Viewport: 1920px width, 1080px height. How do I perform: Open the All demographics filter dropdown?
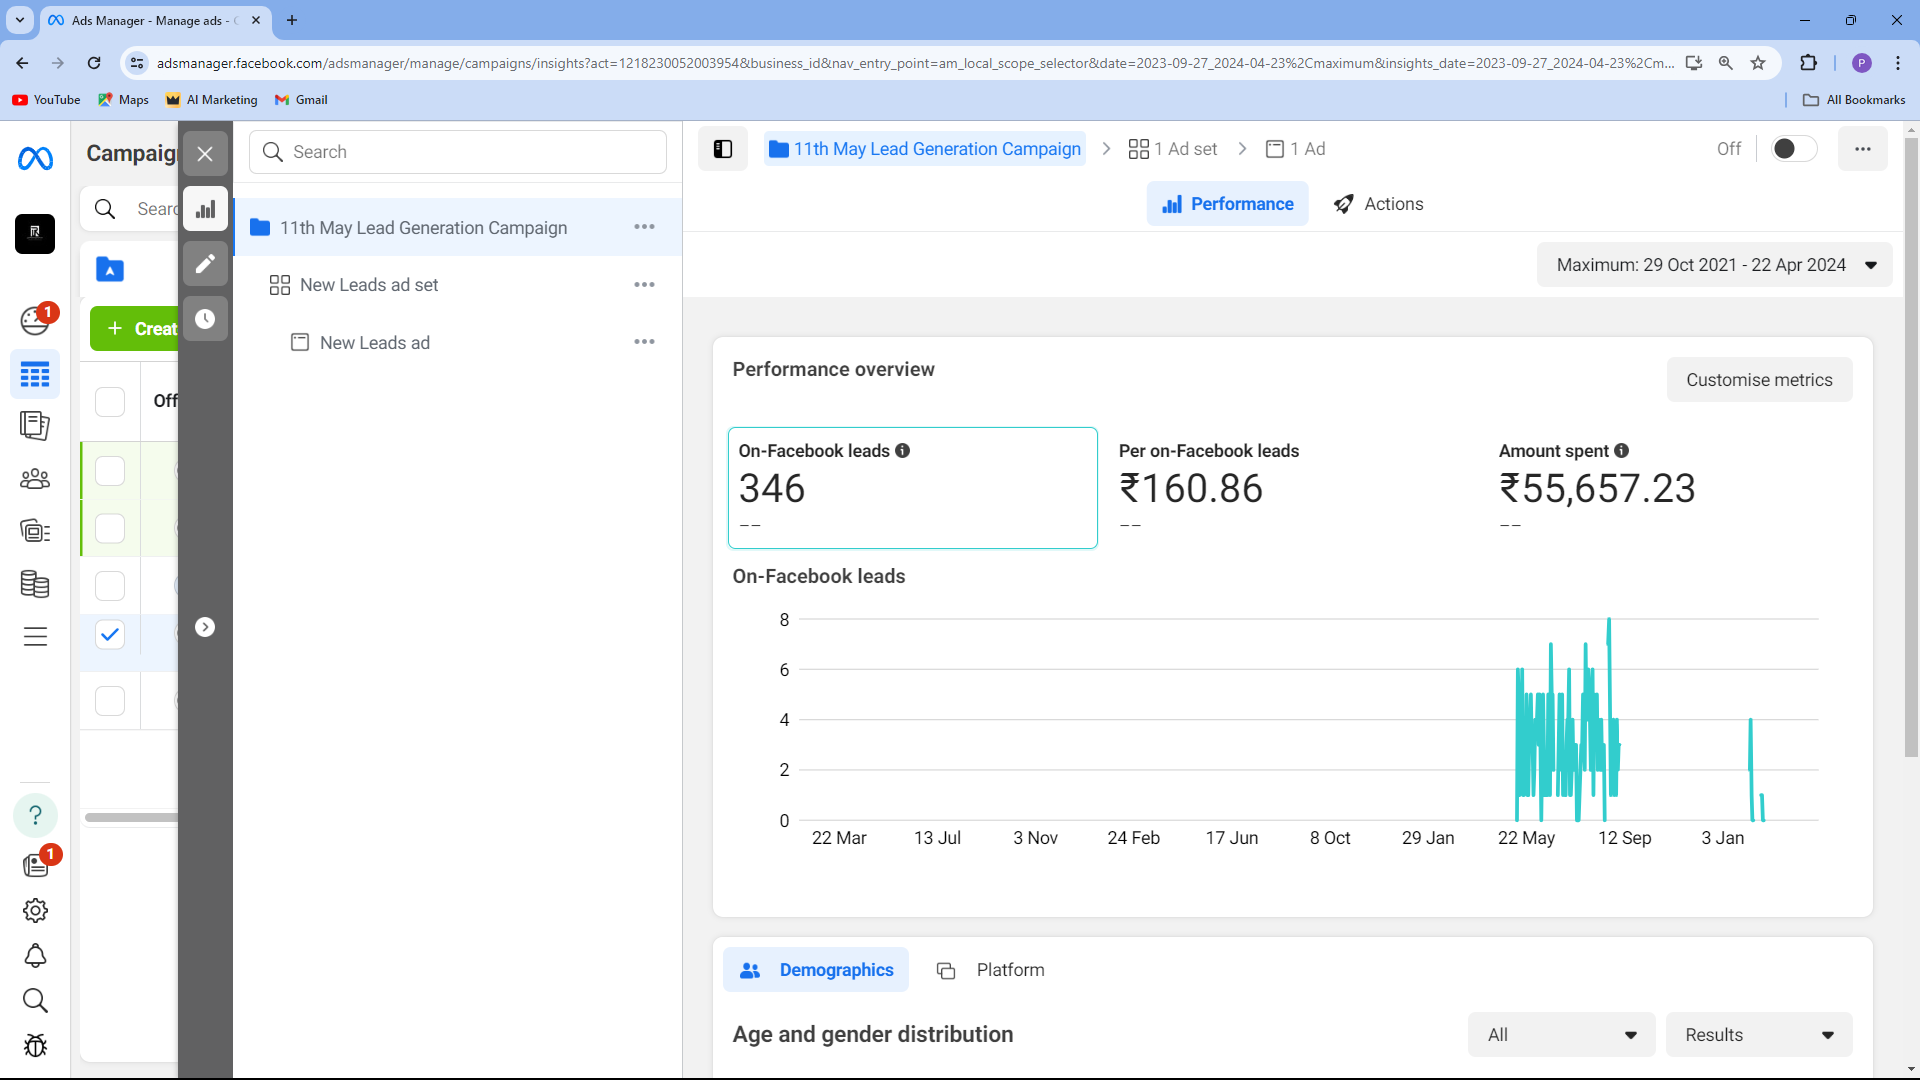point(1561,1035)
